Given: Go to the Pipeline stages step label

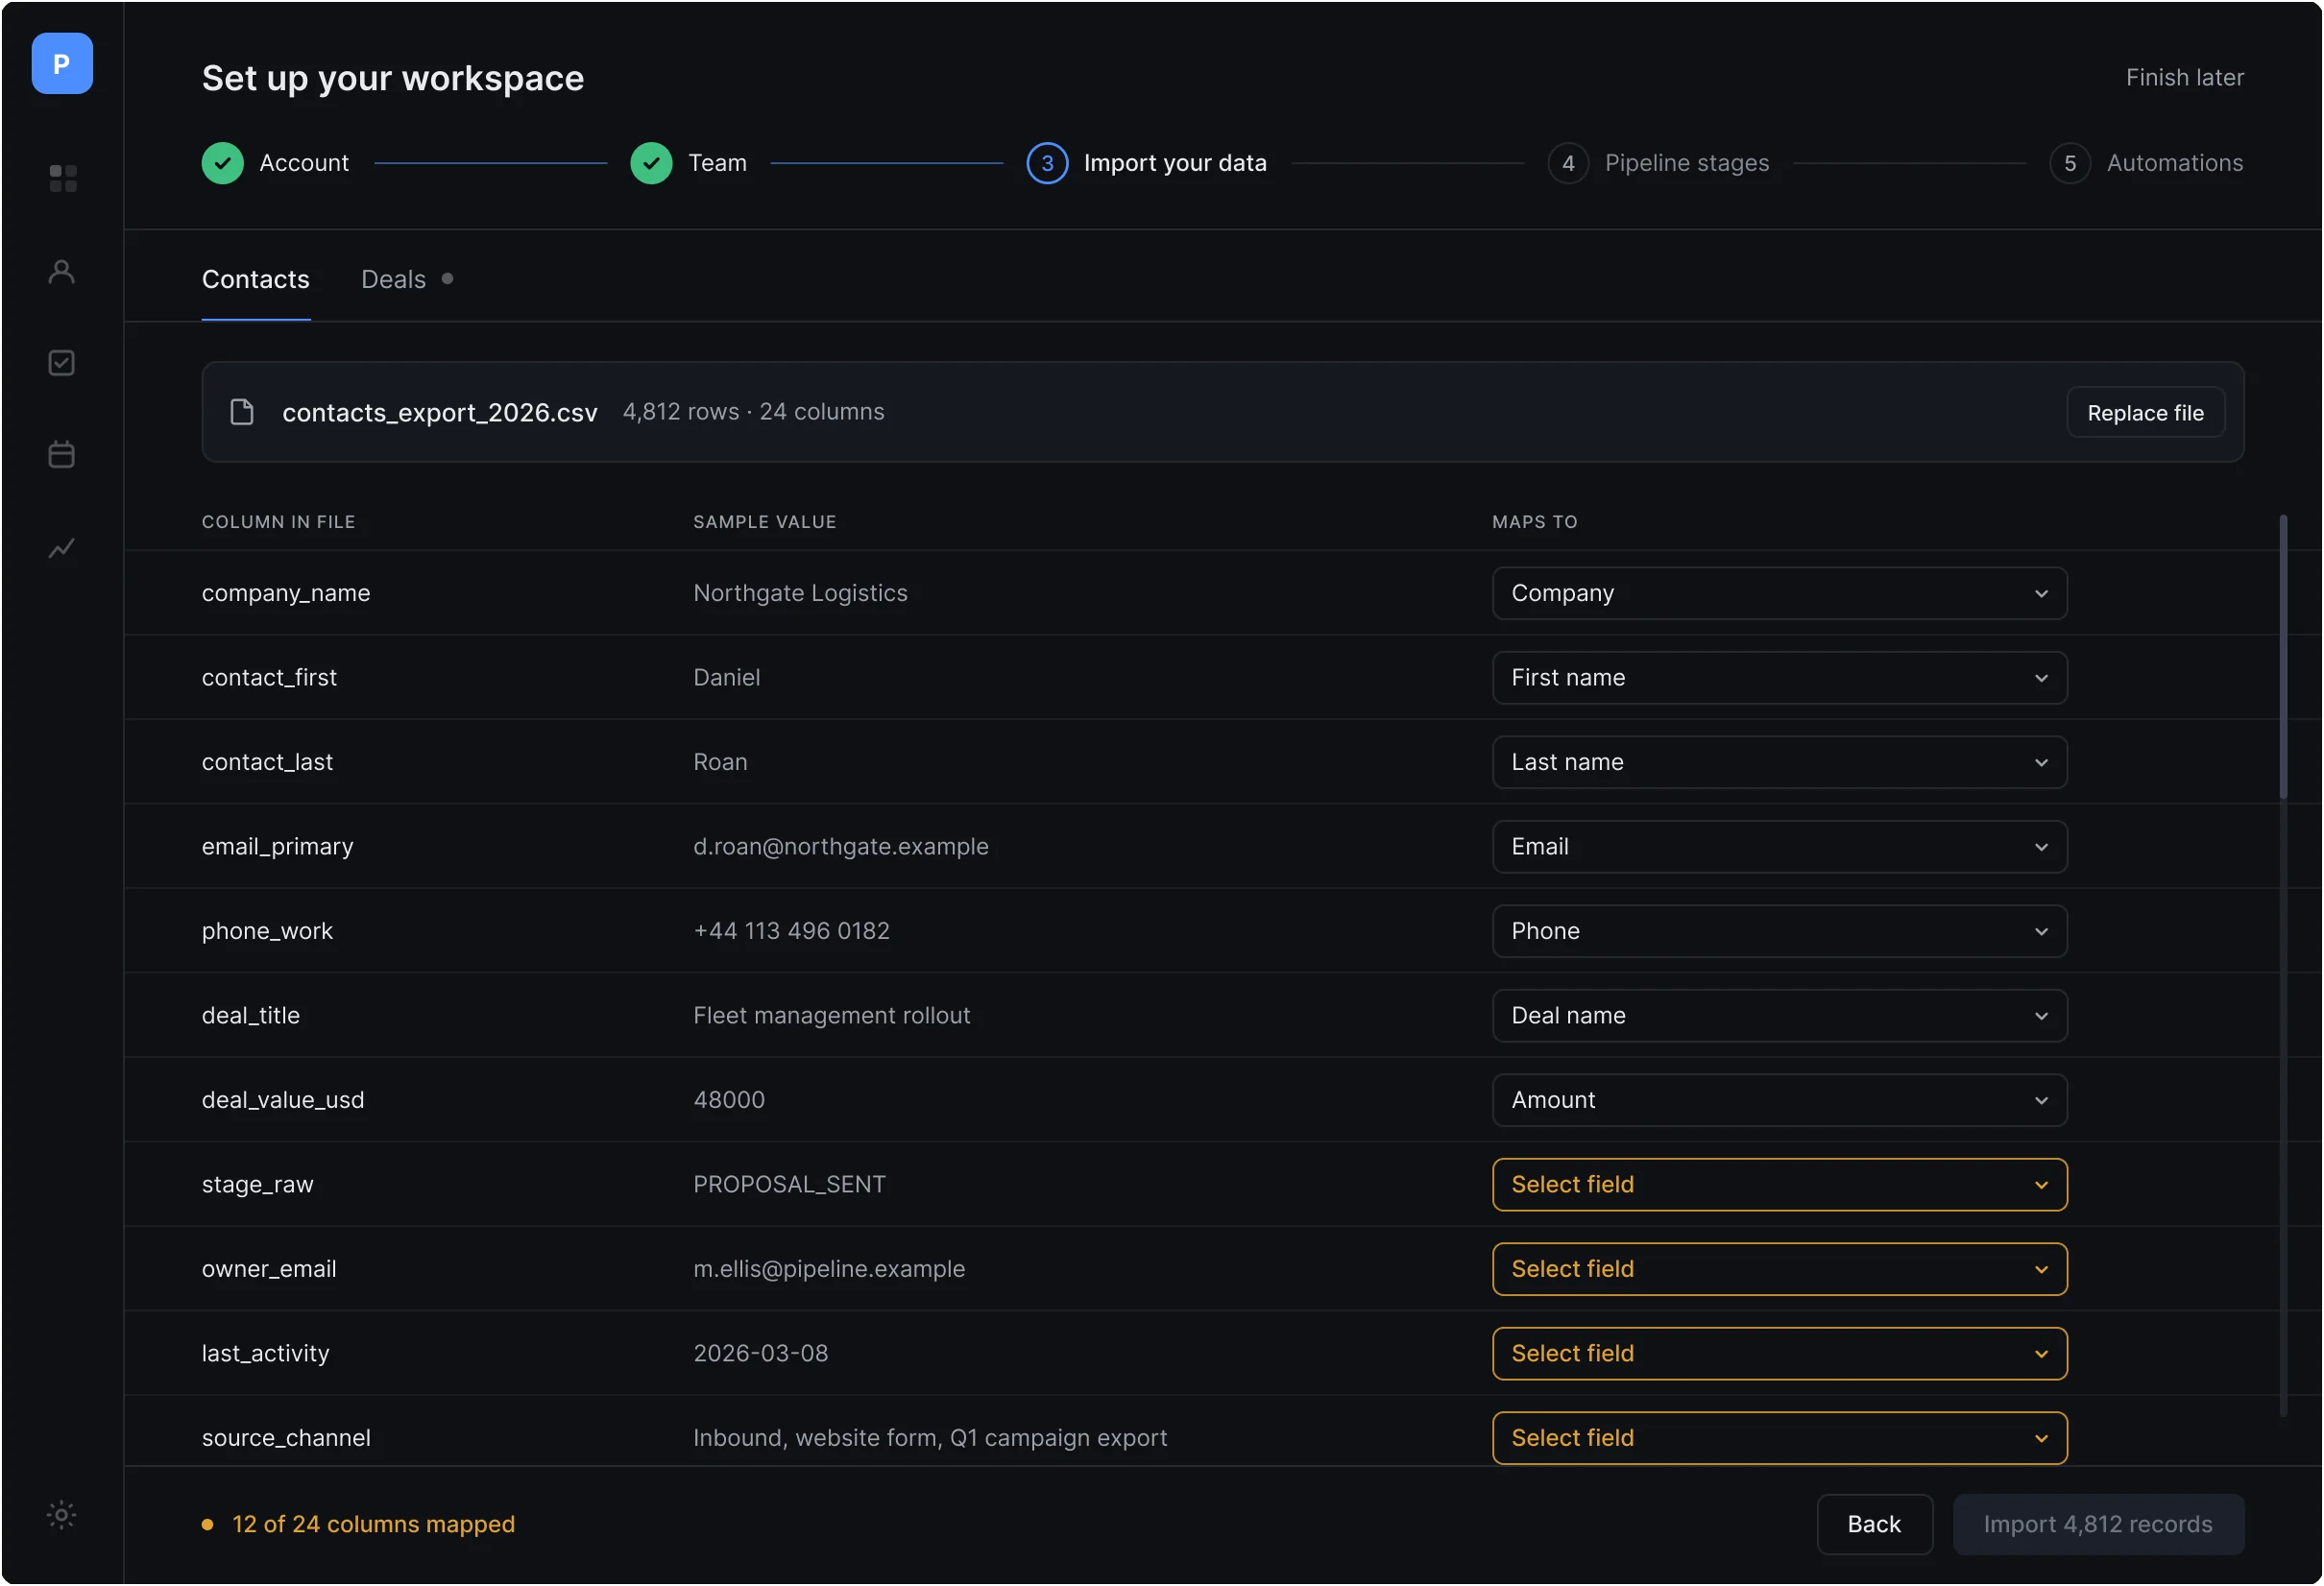Looking at the screenshot, I should [1687, 163].
